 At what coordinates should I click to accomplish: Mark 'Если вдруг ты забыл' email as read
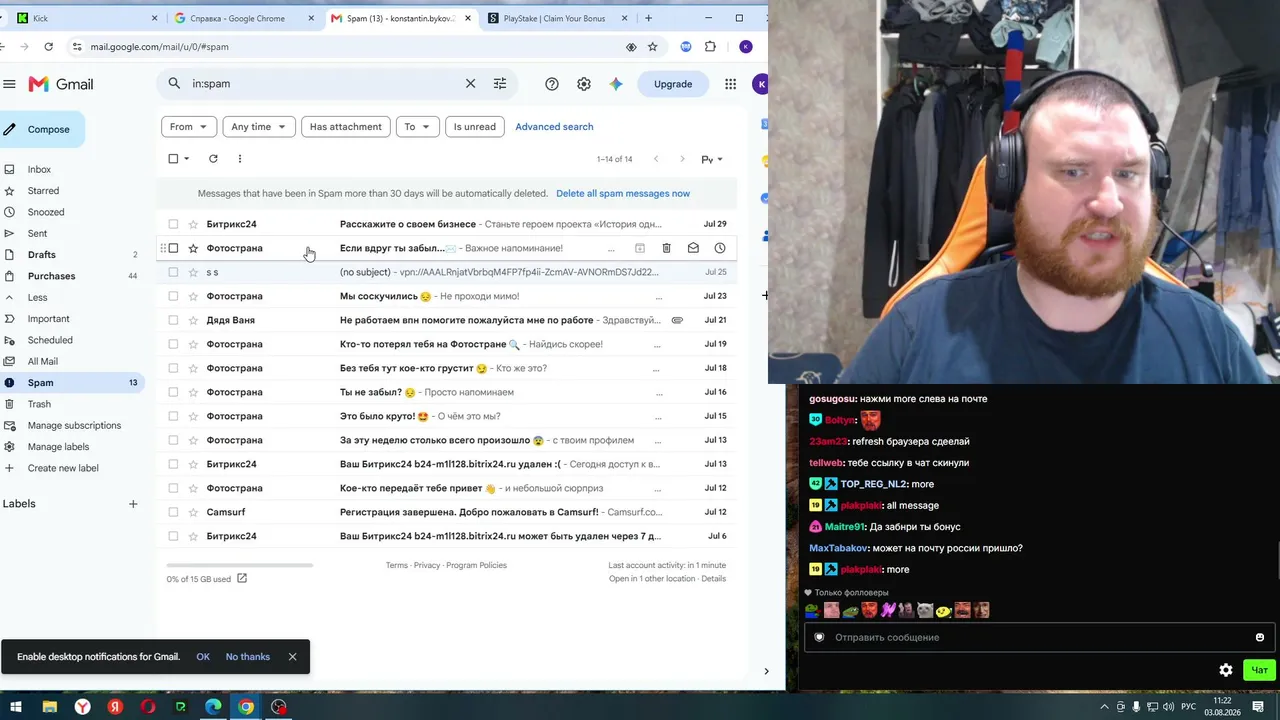pyautogui.click(x=693, y=248)
